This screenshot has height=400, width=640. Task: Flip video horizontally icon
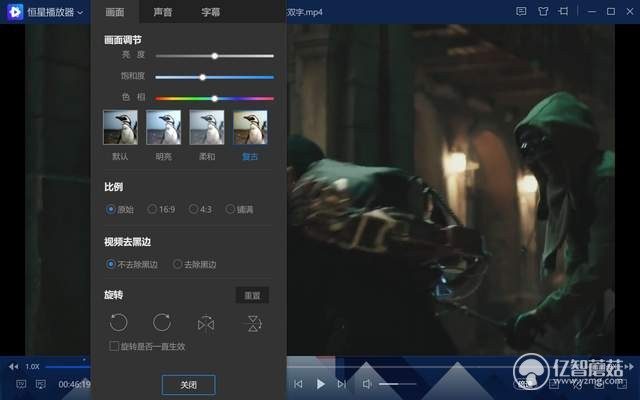[206, 324]
